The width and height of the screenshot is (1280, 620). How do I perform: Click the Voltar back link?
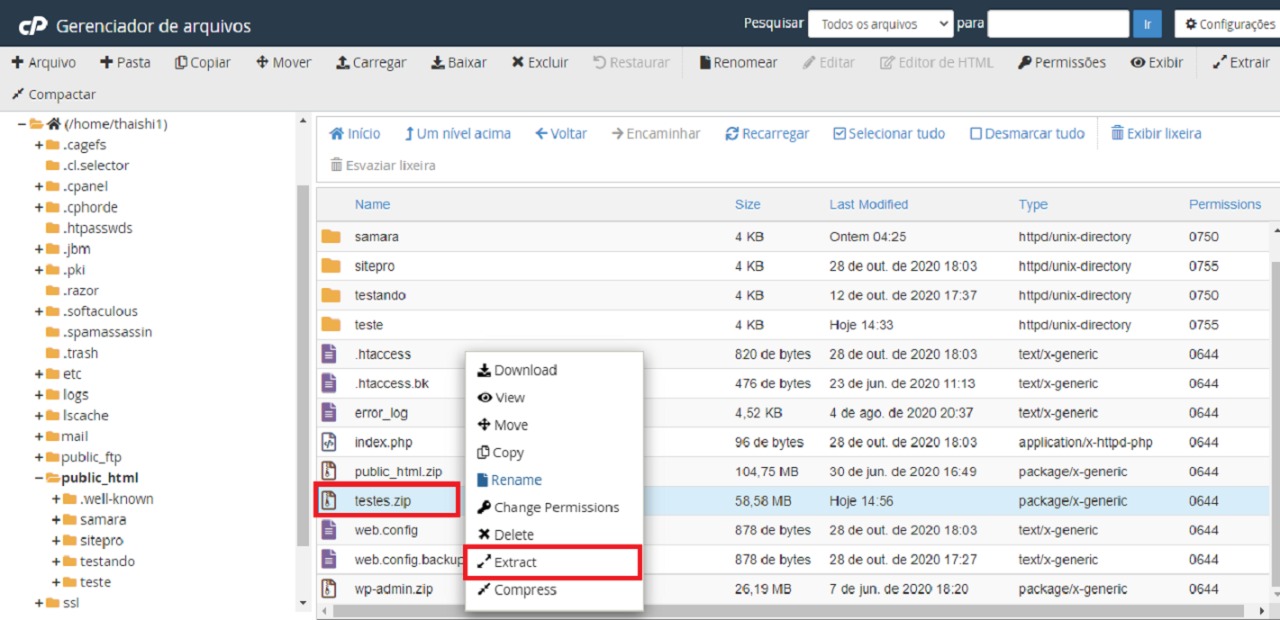tap(561, 133)
